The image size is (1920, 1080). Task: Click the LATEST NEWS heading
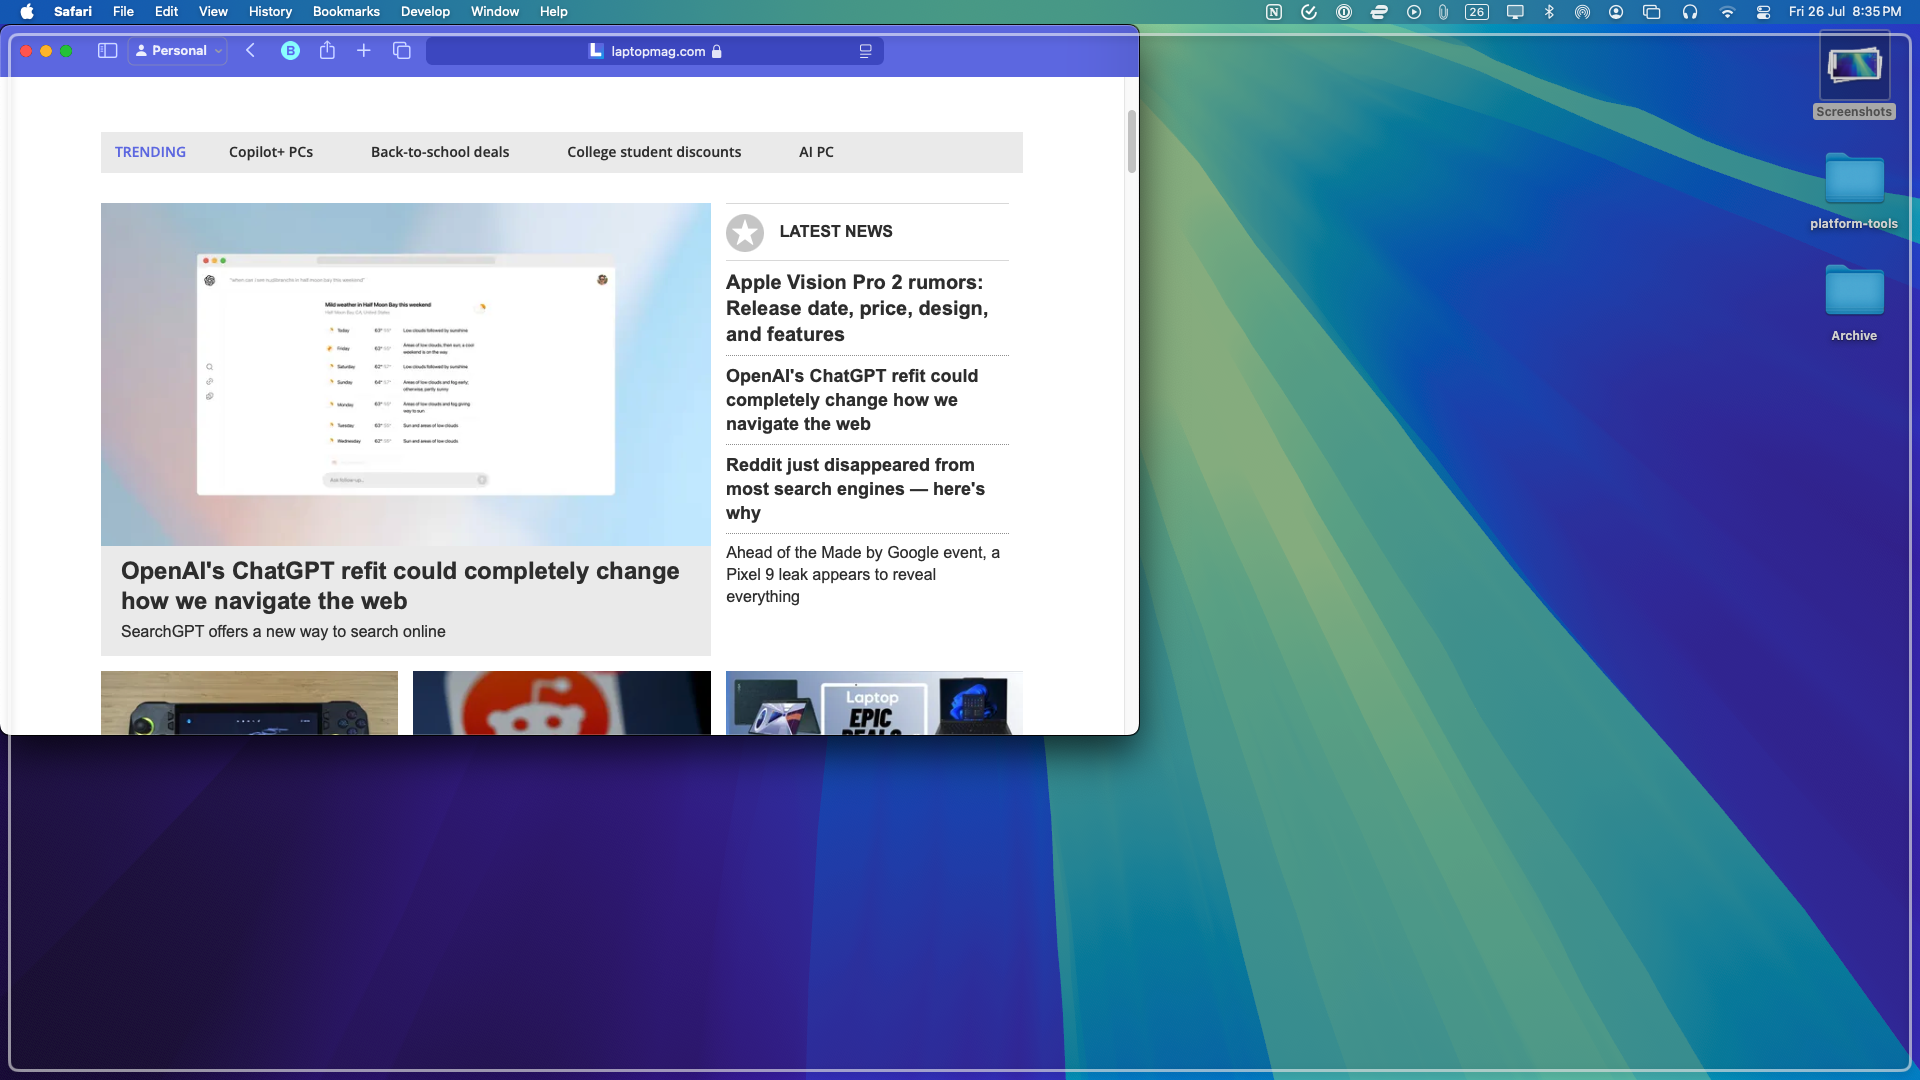[x=836, y=231]
